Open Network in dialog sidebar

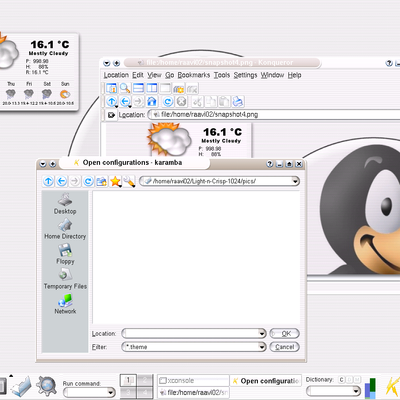65,304
